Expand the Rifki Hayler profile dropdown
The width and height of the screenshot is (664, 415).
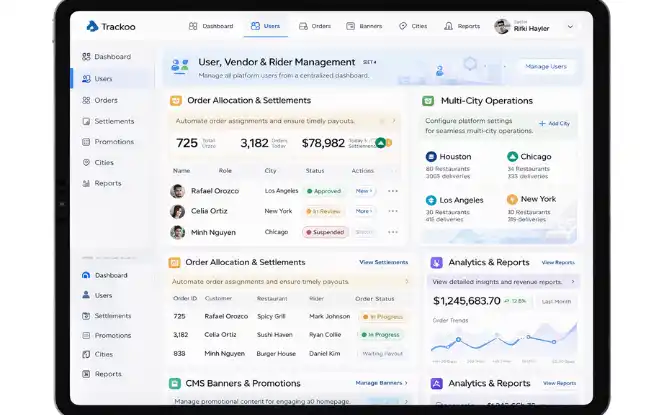(570, 26)
